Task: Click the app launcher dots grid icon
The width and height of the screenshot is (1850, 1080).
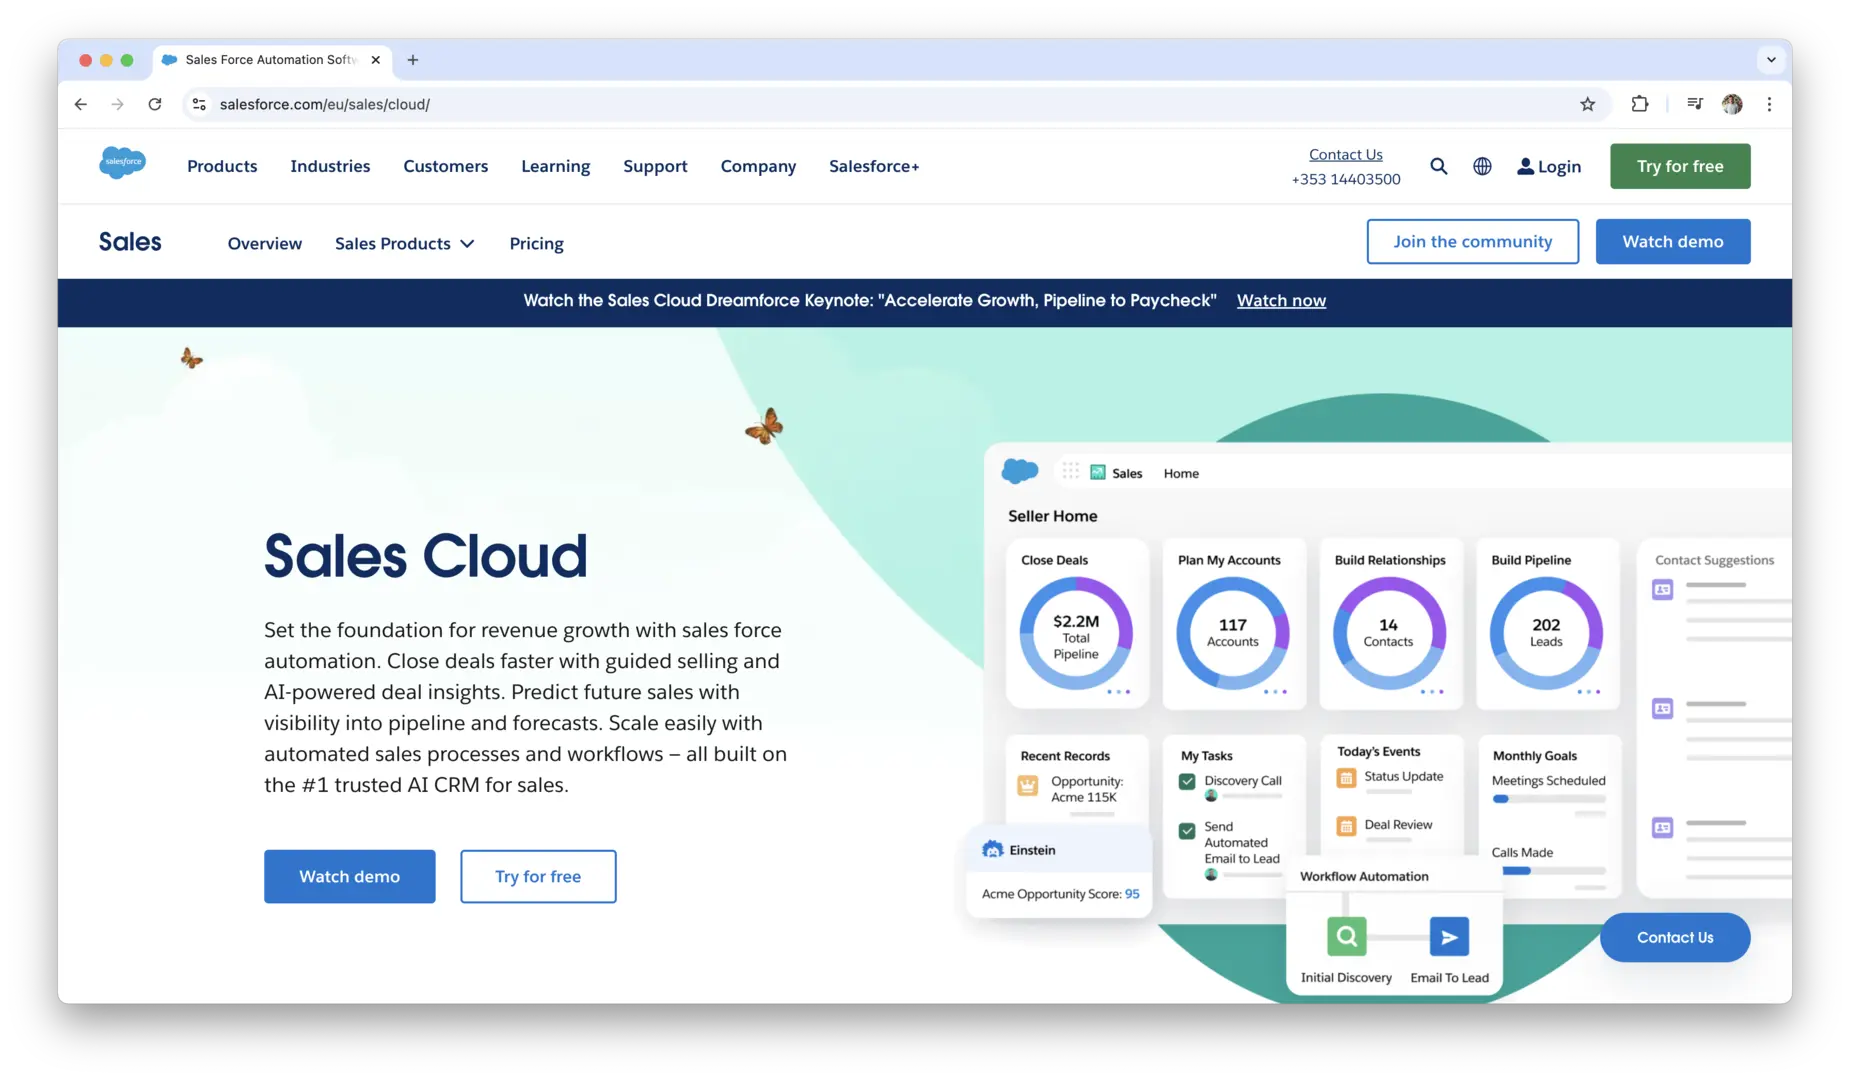Action: coord(1071,471)
